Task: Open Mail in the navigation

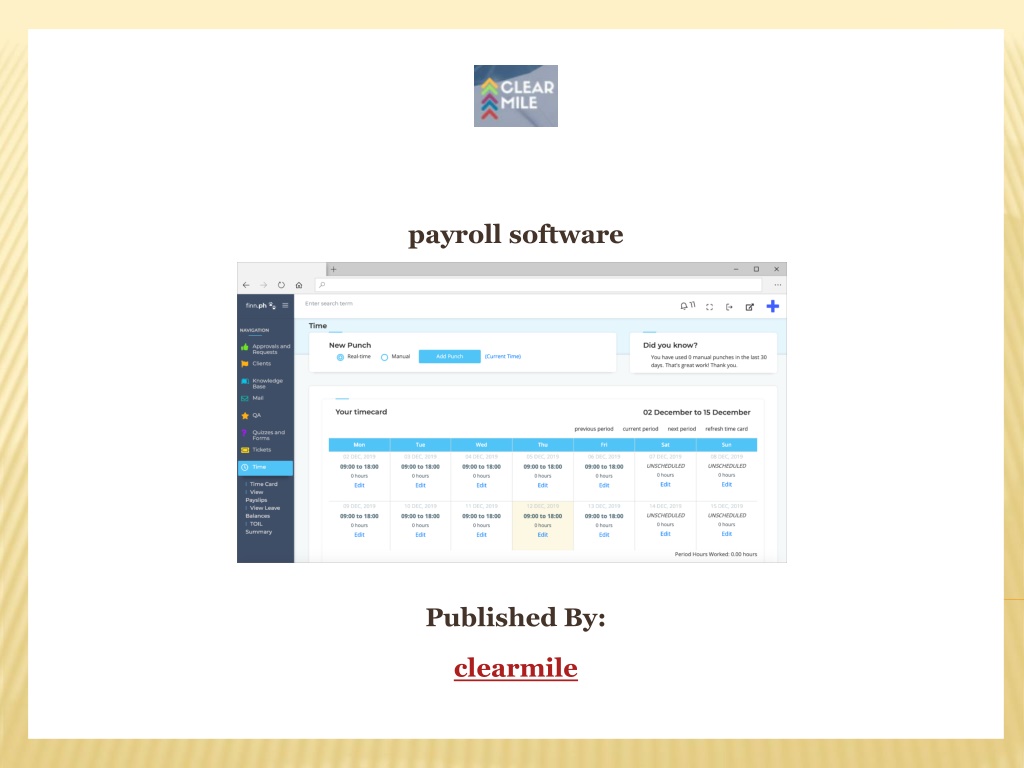Action: coord(253,398)
